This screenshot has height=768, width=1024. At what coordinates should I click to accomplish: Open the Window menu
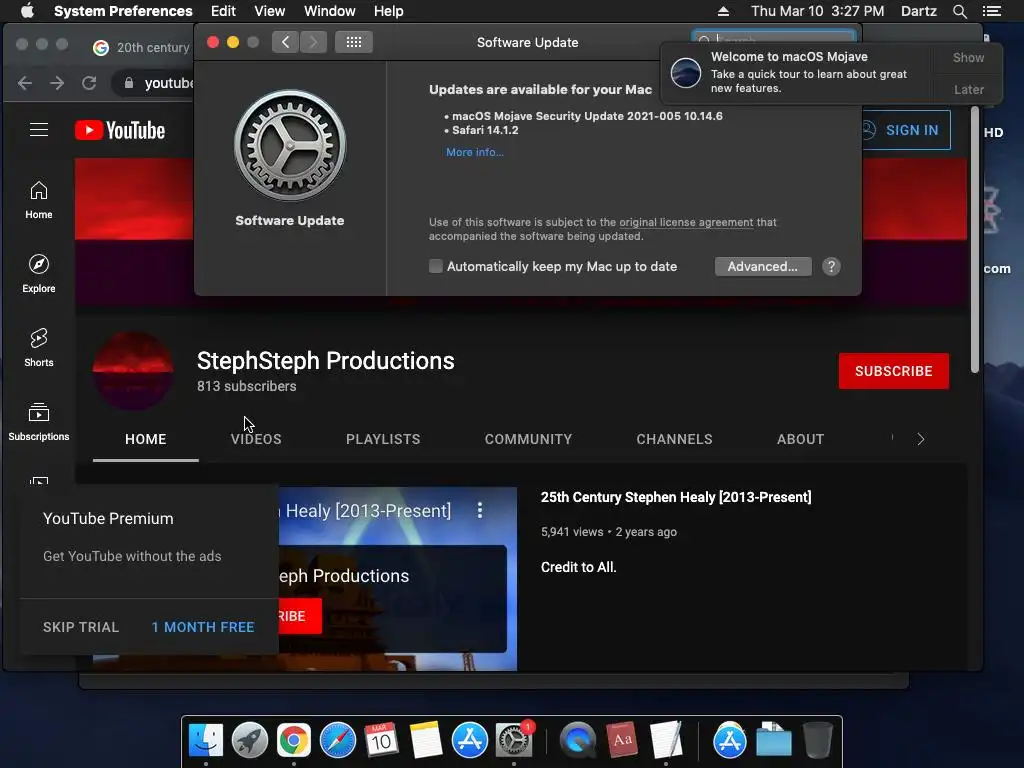[330, 11]
